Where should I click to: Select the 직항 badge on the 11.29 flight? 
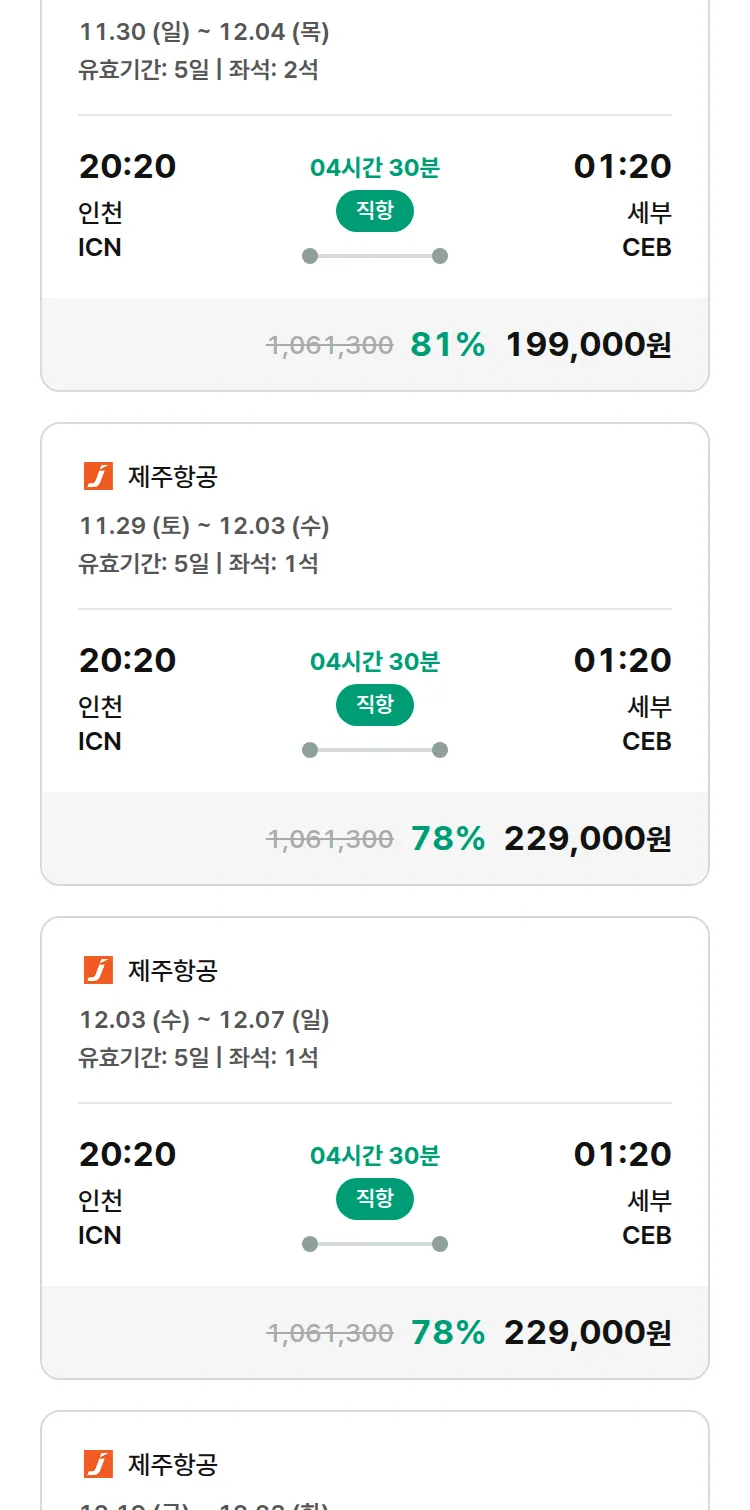click(x=375, y=705)
